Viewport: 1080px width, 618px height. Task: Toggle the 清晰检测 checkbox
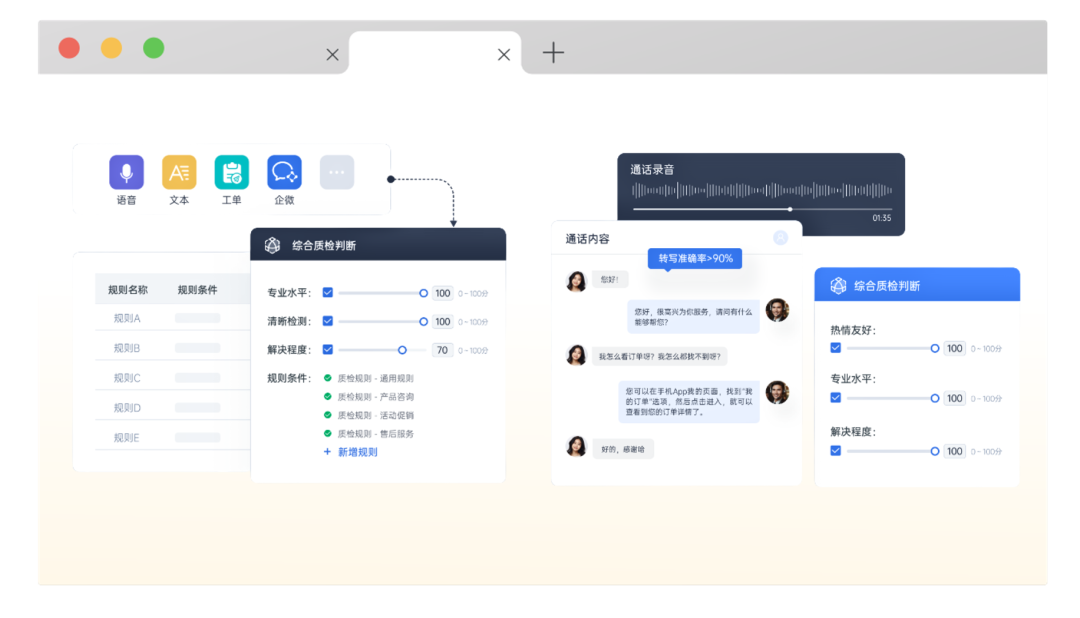click(x=328, y=321)
